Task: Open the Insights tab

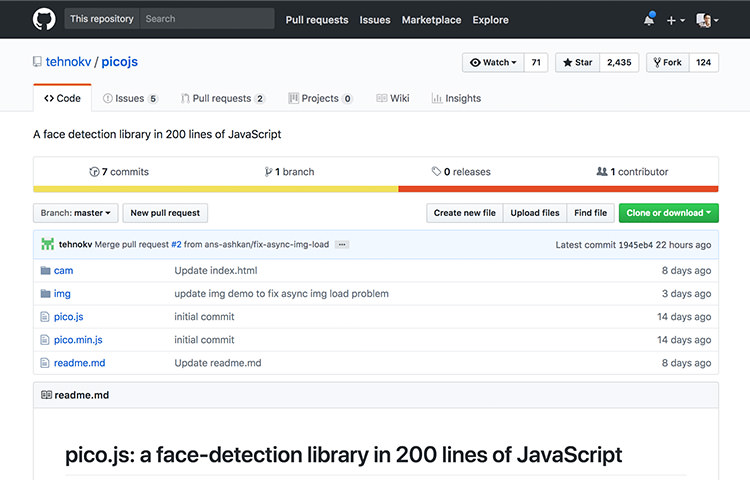Action: [x=456, y=98]
